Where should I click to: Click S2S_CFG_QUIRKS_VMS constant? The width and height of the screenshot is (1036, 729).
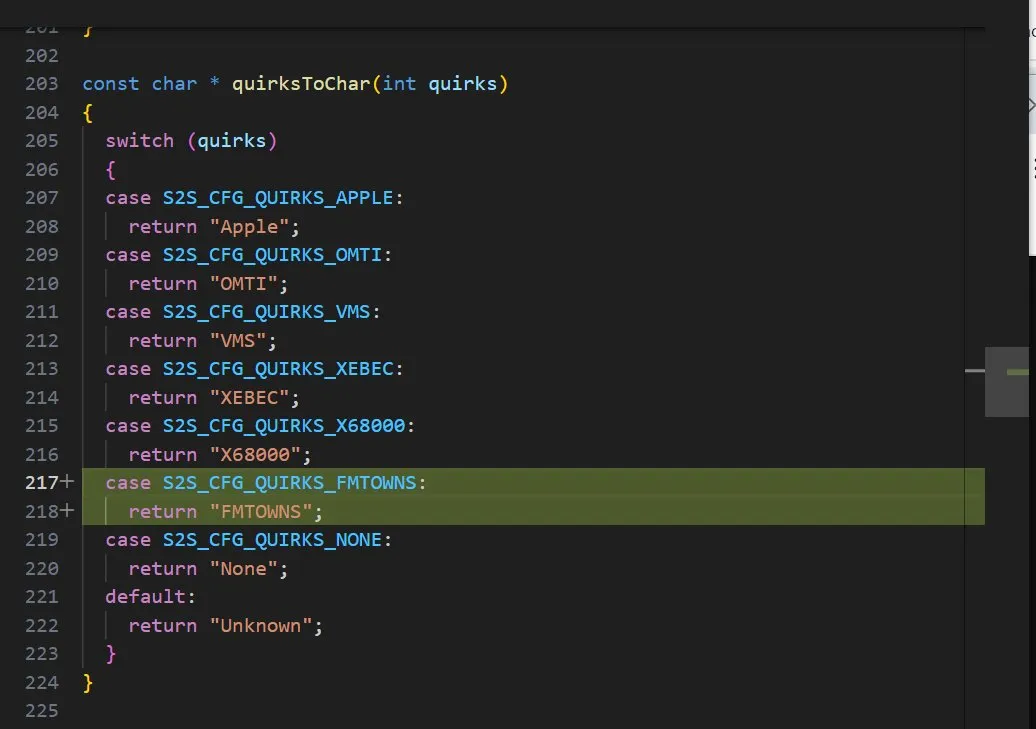[x=266, y=312]
